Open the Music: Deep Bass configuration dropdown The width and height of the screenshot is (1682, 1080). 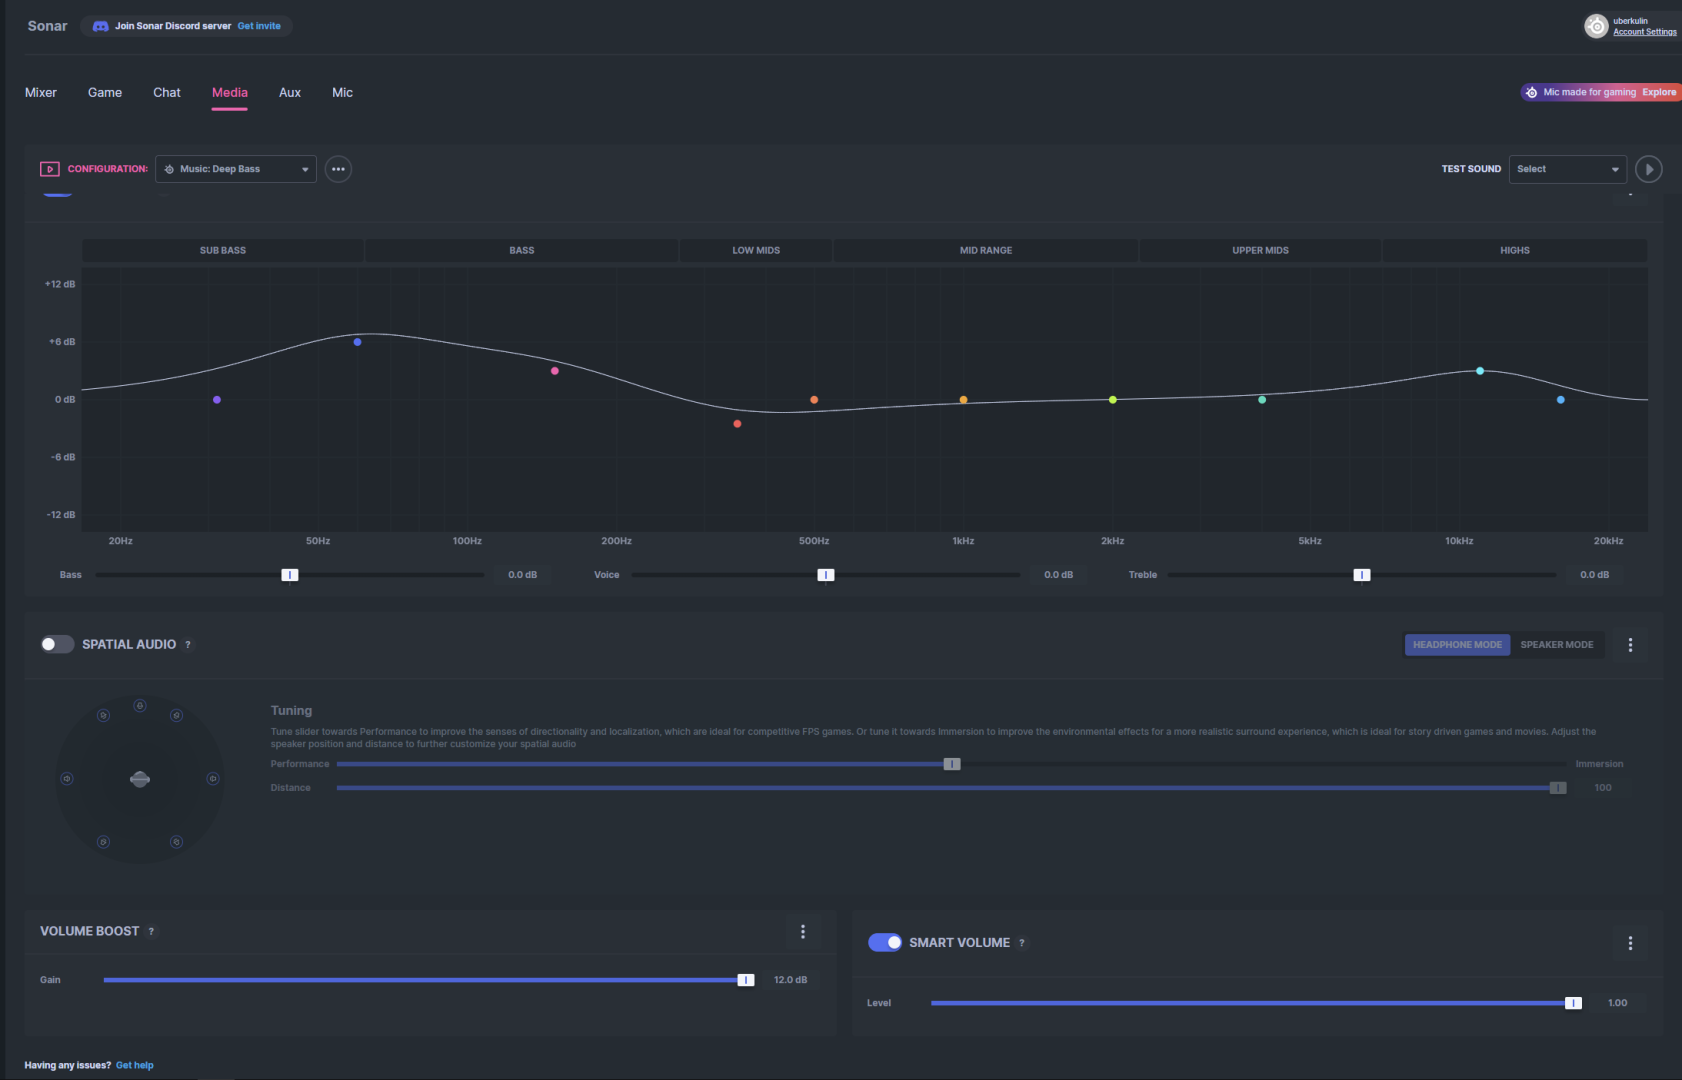point(236,169)
